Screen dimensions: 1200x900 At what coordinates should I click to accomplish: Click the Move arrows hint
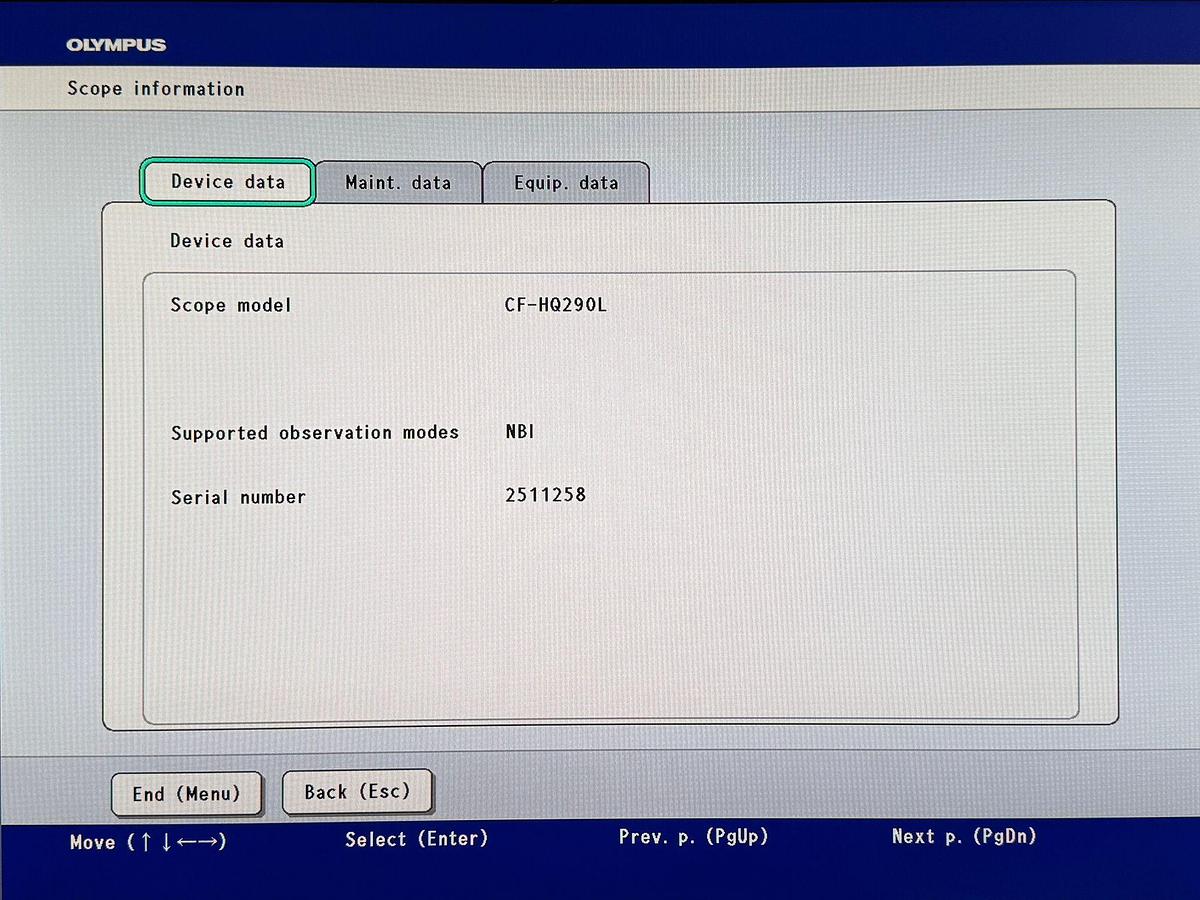tap(148, 842)
